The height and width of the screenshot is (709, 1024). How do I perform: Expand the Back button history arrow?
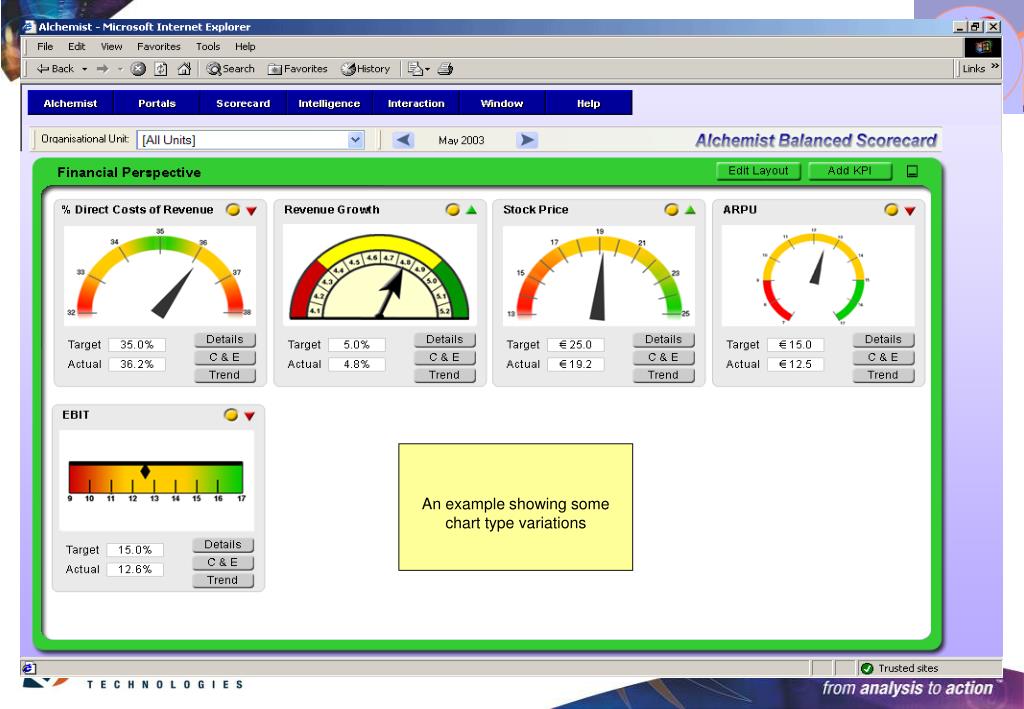[x=84, y=69]
